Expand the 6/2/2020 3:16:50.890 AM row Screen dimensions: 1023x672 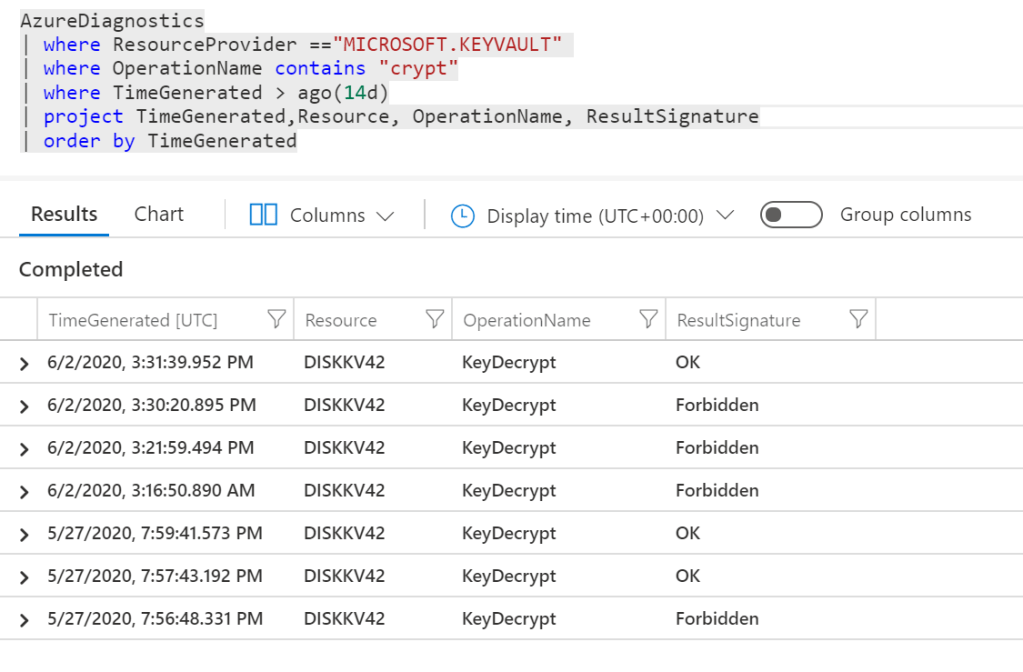click(24, 492)
